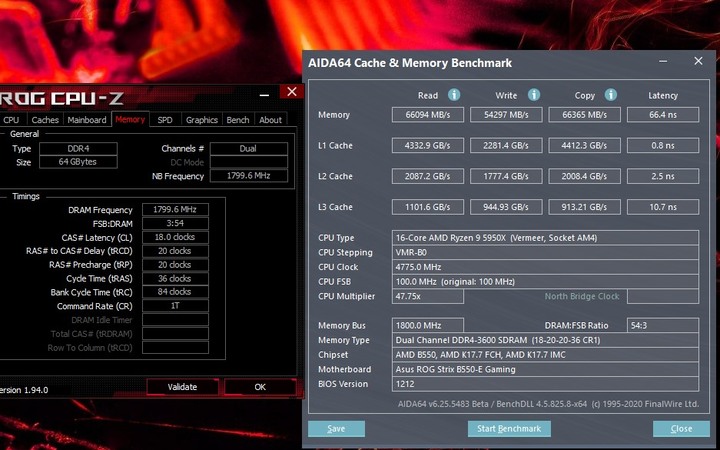The image size is (720, 450).
Task: Click the Chipset field AMD B550
Action: point(546,354)
